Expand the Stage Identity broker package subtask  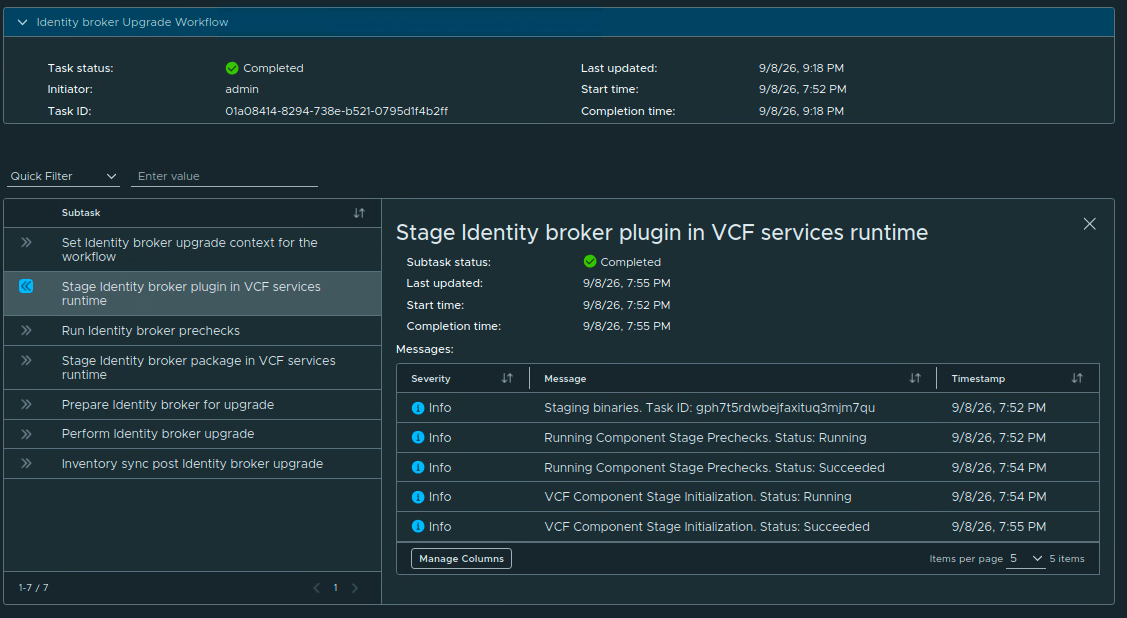[x=26, y=361]
